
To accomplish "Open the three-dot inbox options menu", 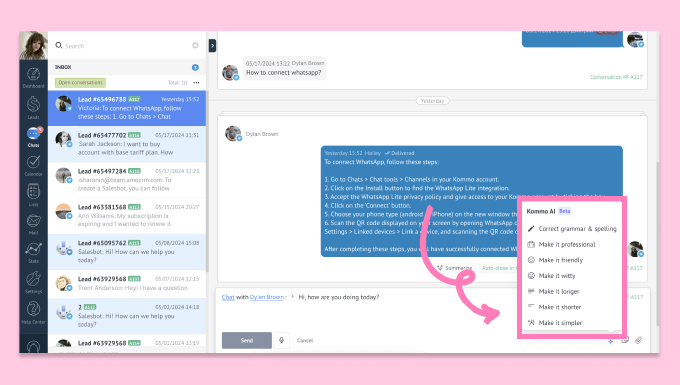I will (196, 82).
